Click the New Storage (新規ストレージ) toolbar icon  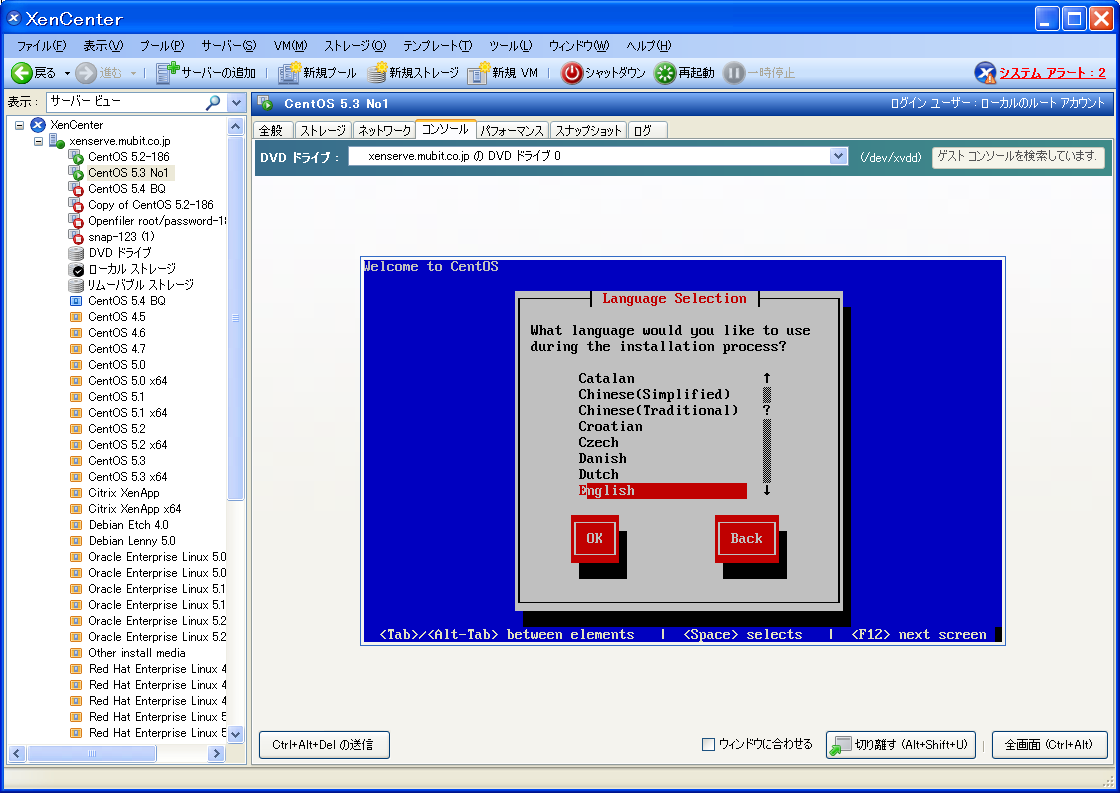coord(376,73)
